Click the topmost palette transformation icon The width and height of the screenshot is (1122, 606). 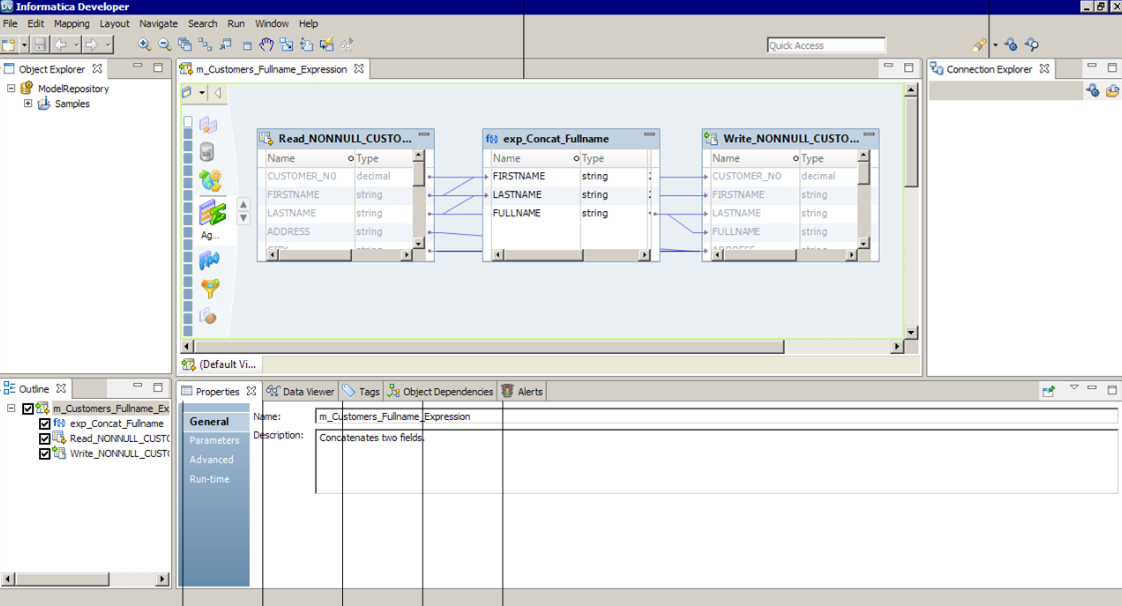(x=208, y=125)
